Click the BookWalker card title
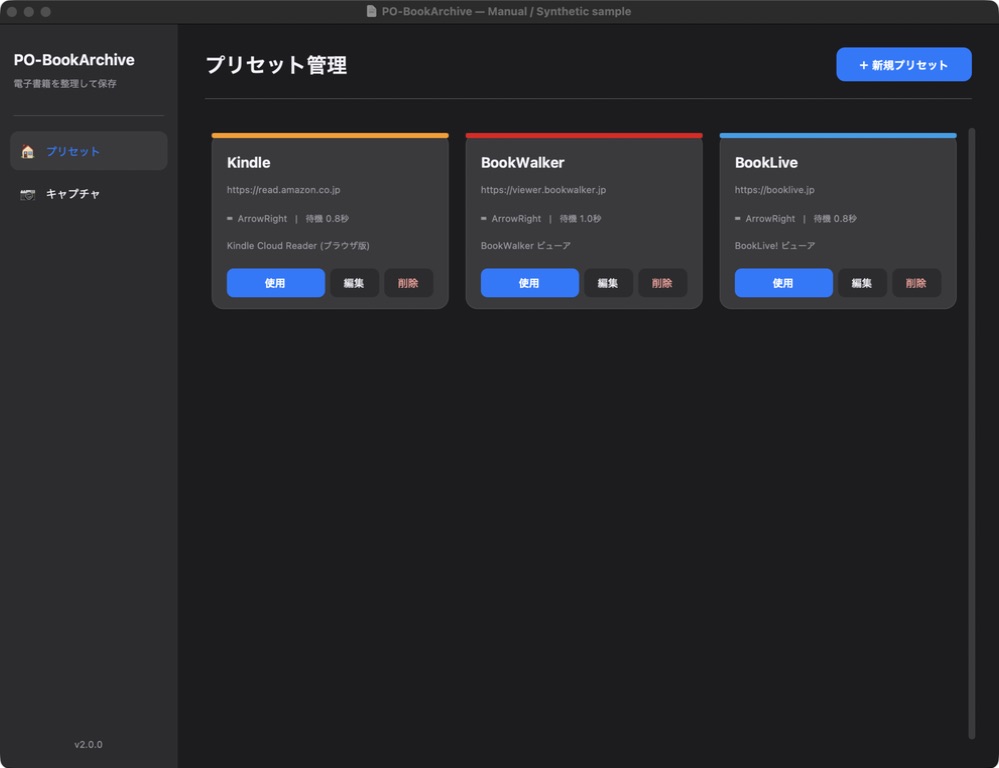The width and height of the screenshot is (999, 768). pos(522,163)
